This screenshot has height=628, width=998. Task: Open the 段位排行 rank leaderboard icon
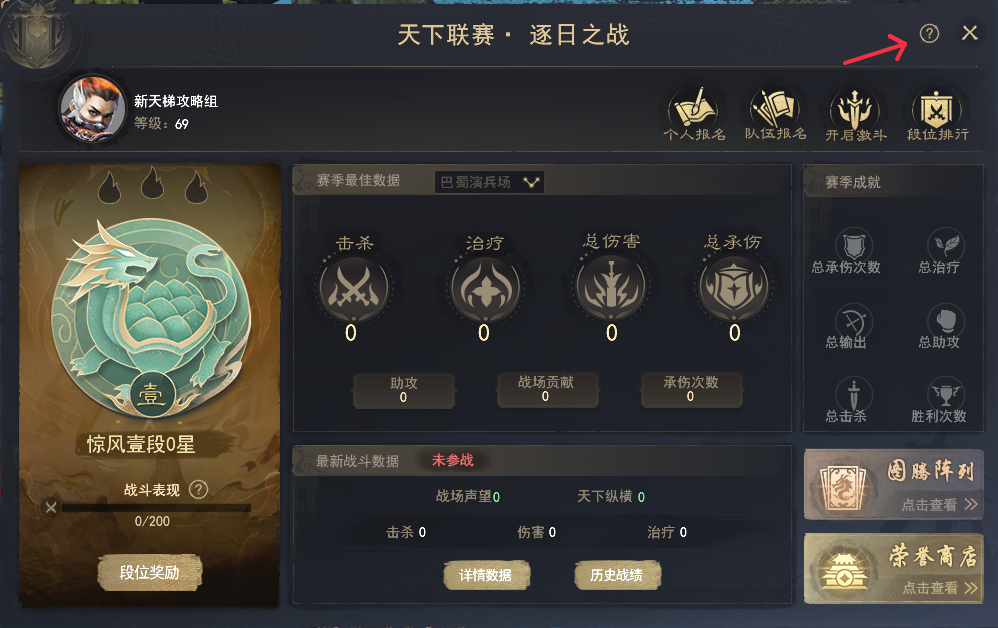(x=938, y=115)
